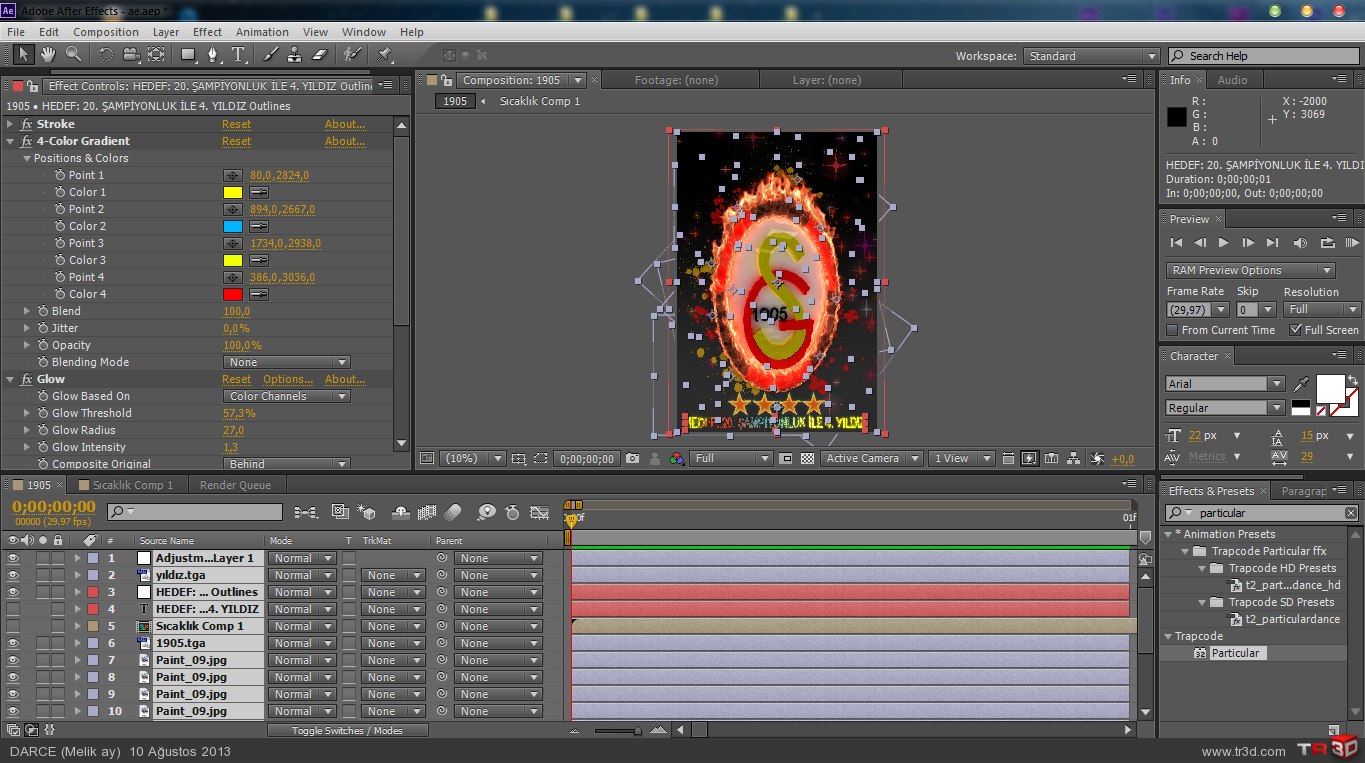Open the timeline Graph Editor

[540, 512]
